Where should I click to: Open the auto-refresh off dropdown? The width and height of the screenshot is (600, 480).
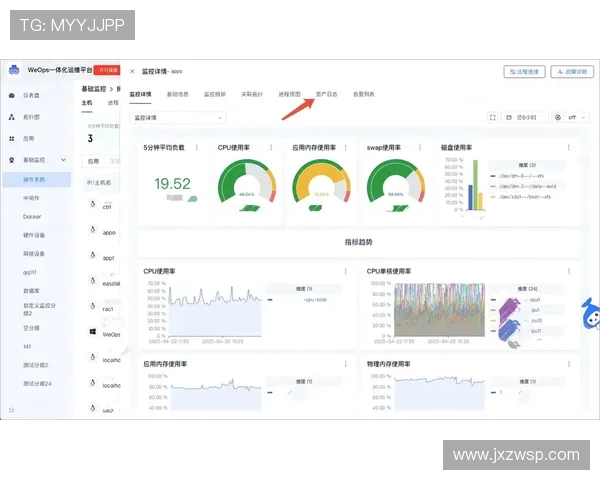point(571,117)
